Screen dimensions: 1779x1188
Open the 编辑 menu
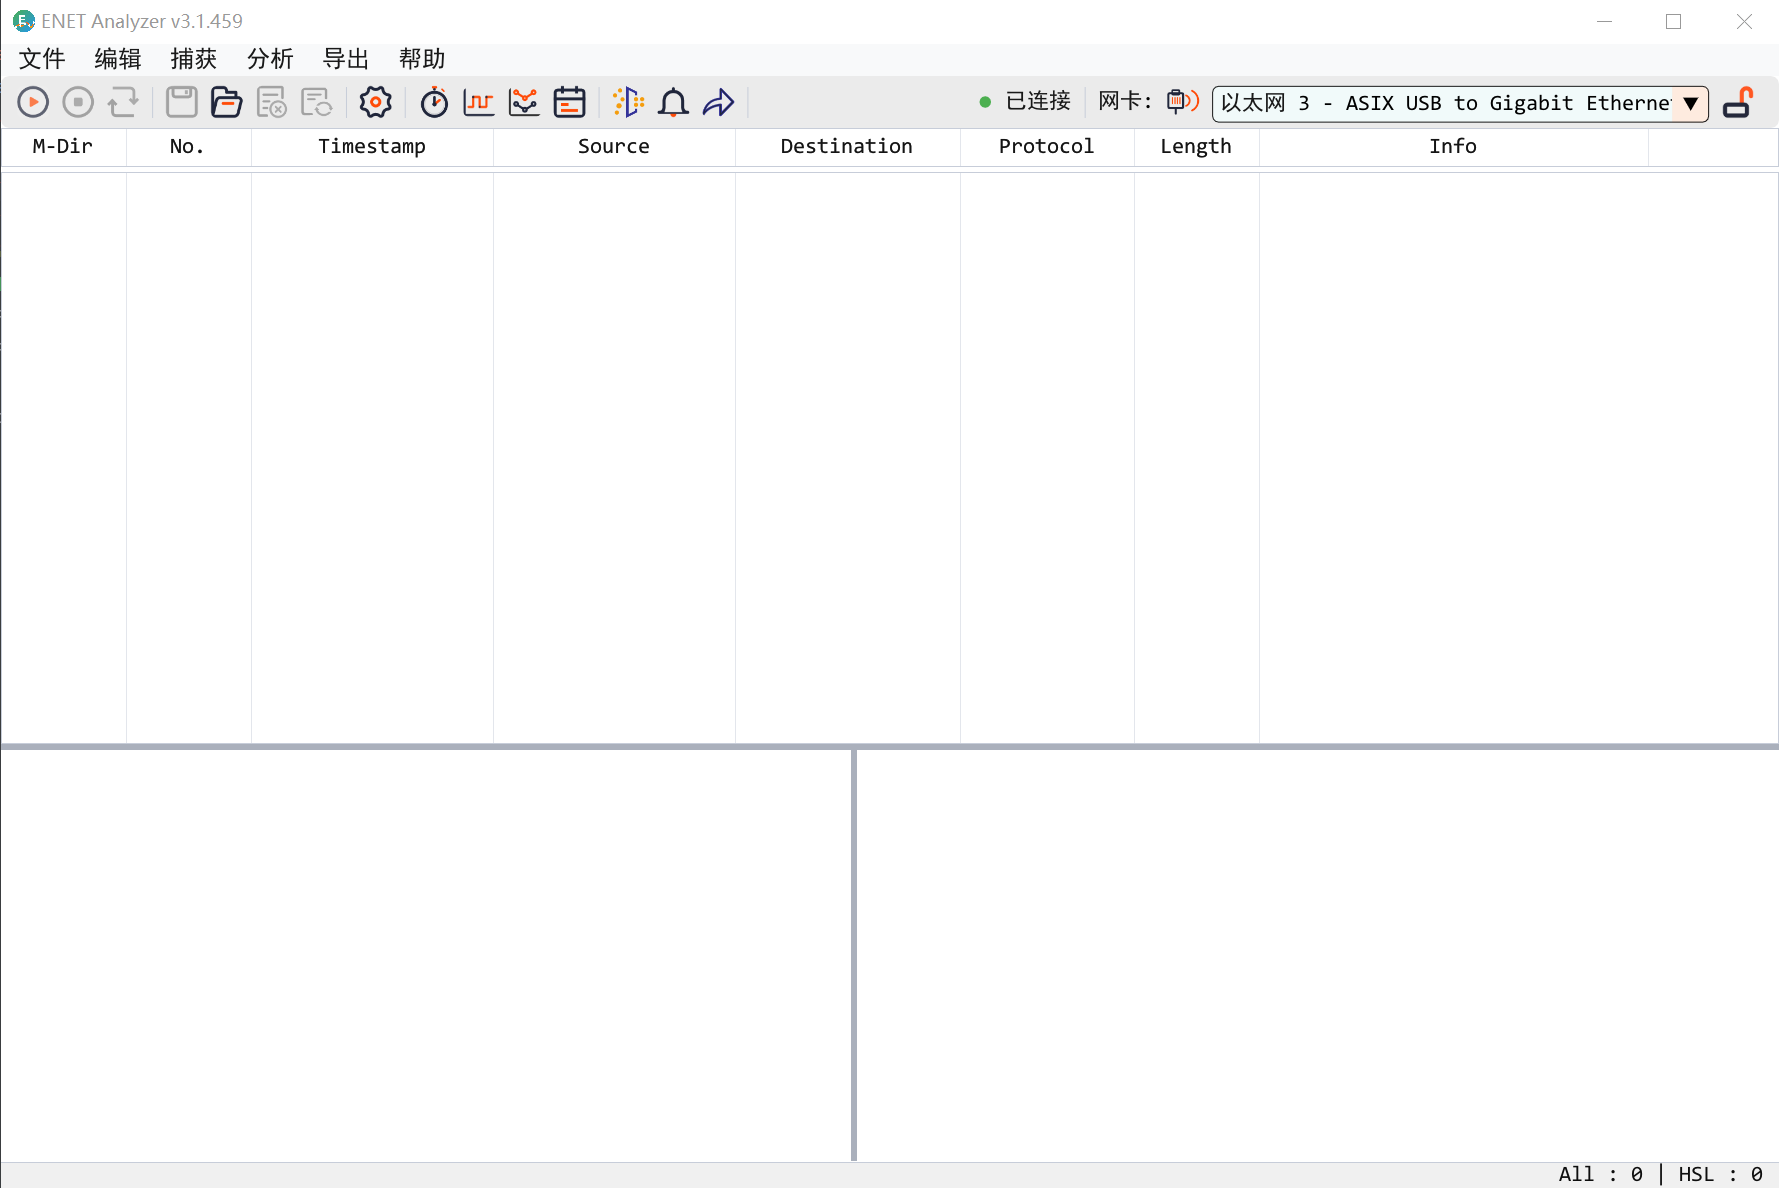point(118,59)
